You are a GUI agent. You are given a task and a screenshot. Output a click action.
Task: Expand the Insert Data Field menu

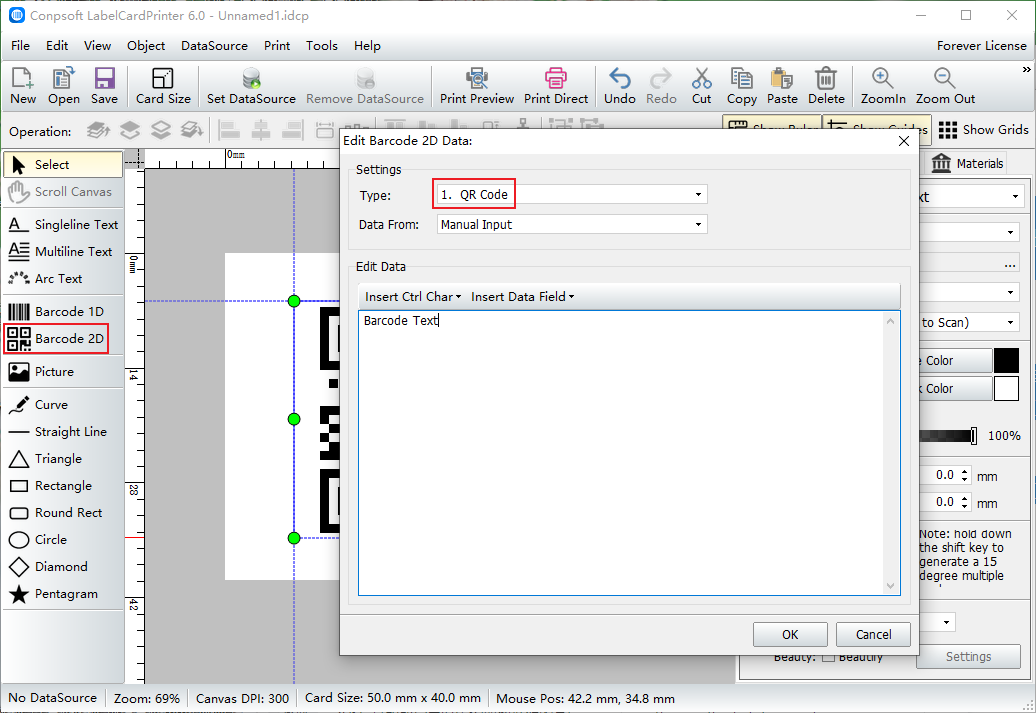click(523, 297)
